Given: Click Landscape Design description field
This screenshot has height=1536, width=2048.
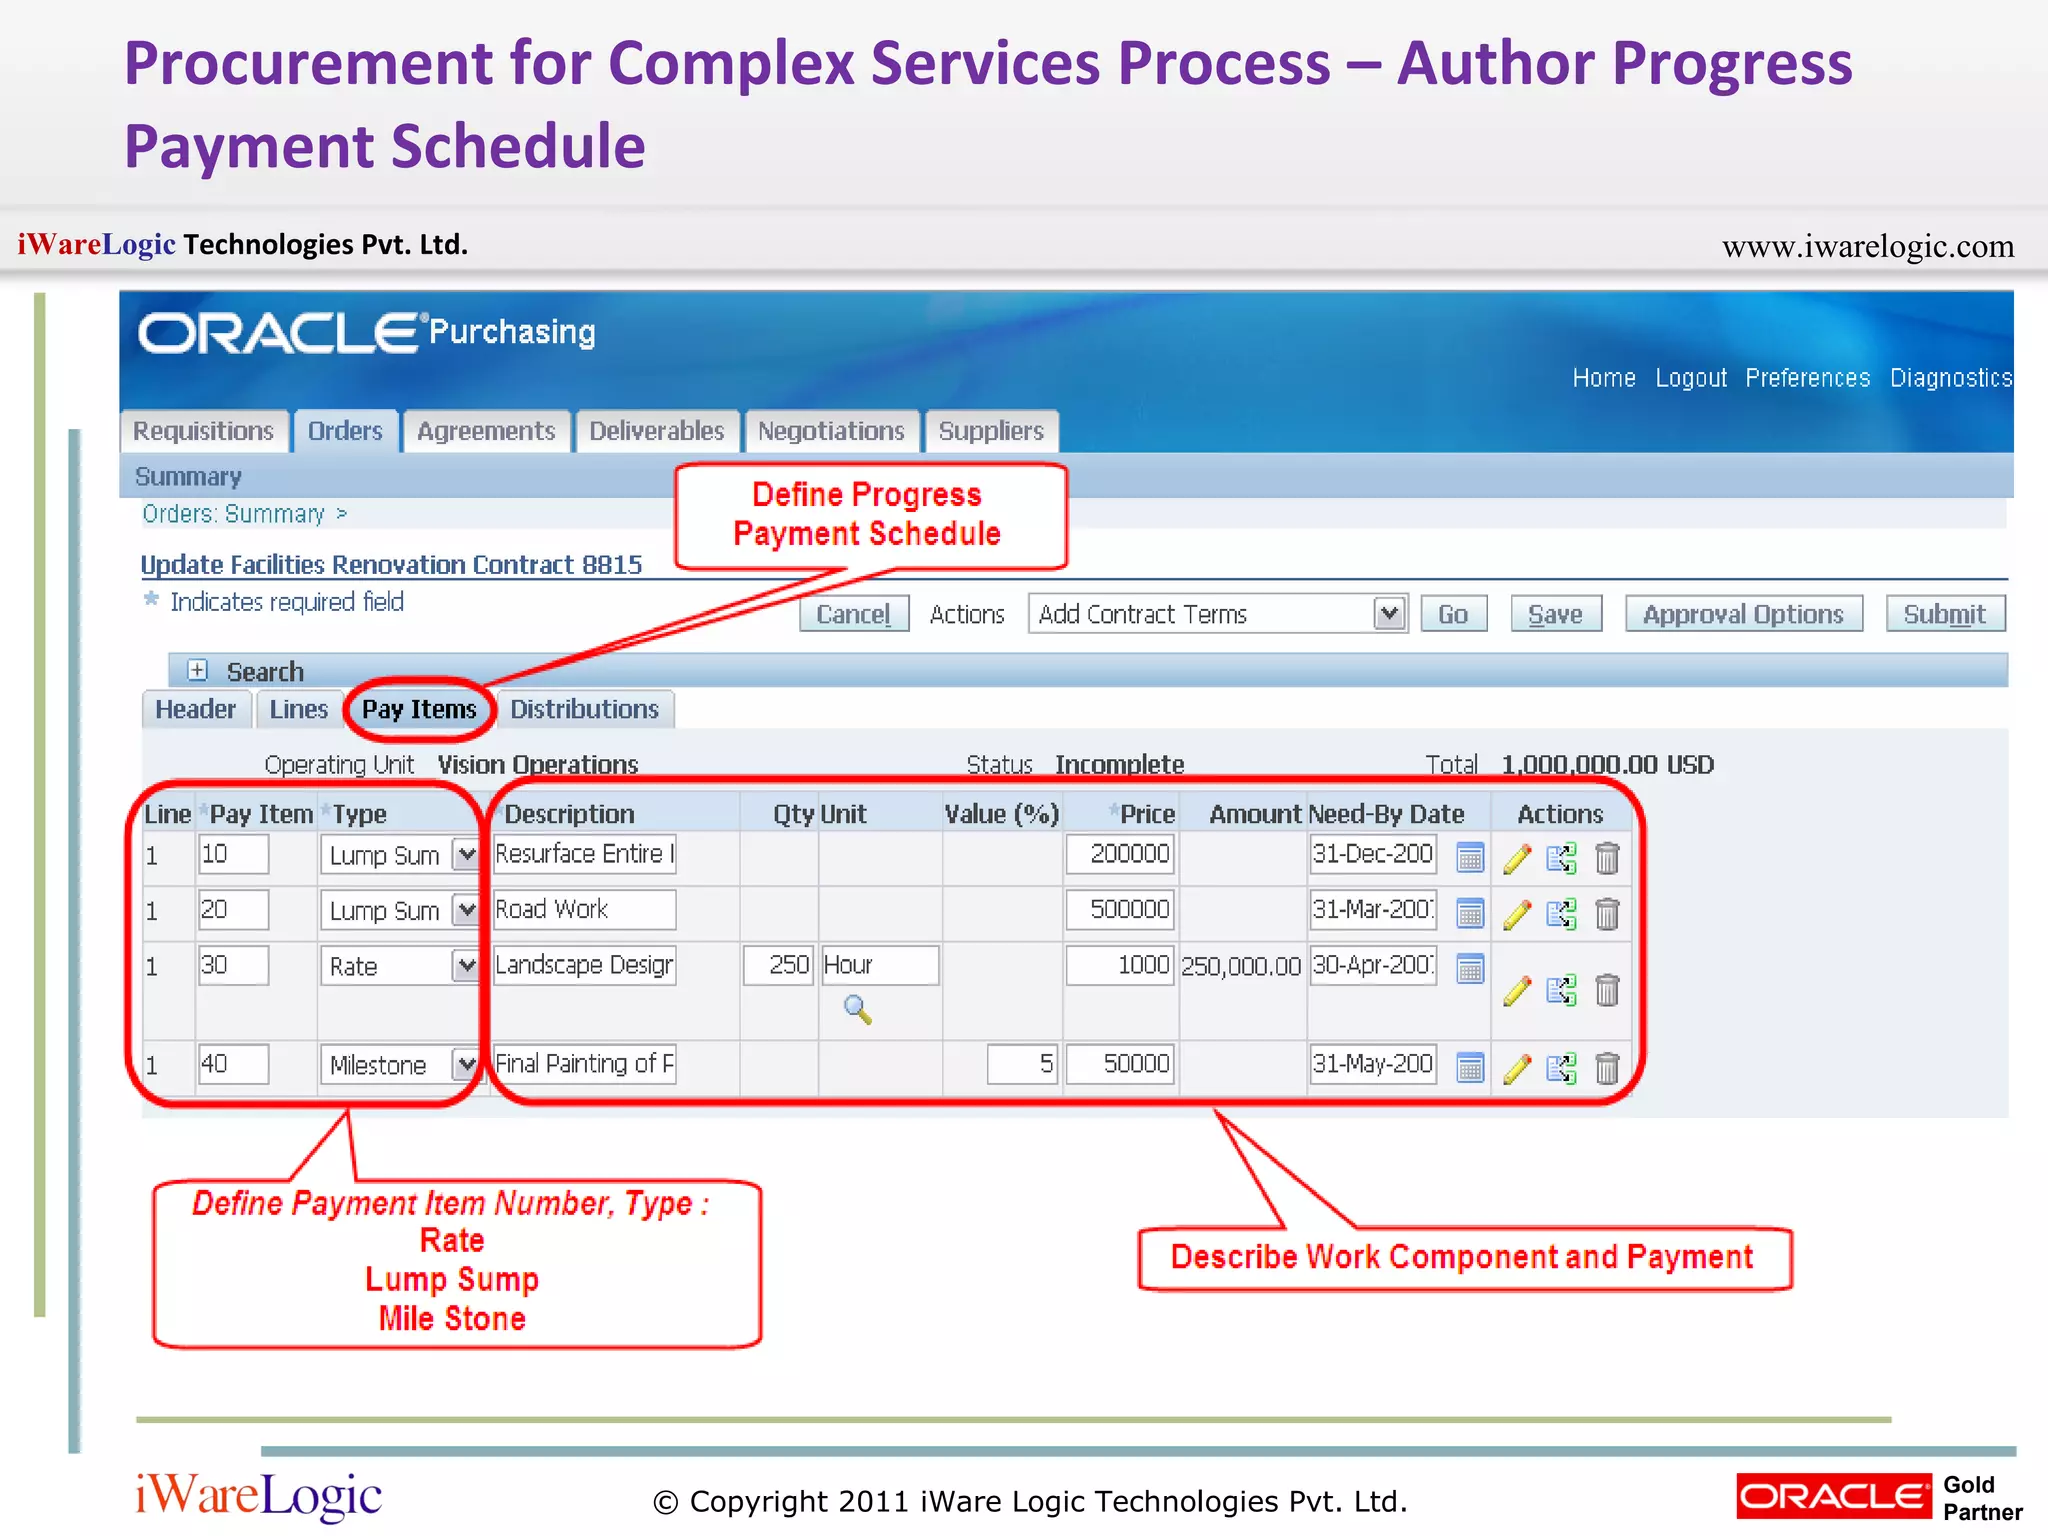Looking at the screenshot, I should click(x=584, y=965).
